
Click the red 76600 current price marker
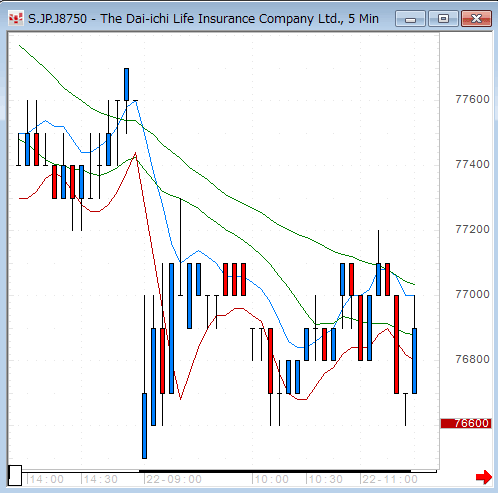[x=466, y=423]
